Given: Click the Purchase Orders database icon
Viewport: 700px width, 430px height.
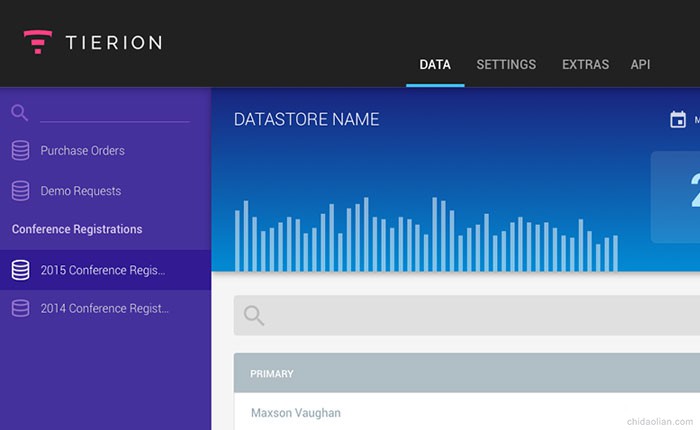Looking at the screenshot, I should 21,150.
